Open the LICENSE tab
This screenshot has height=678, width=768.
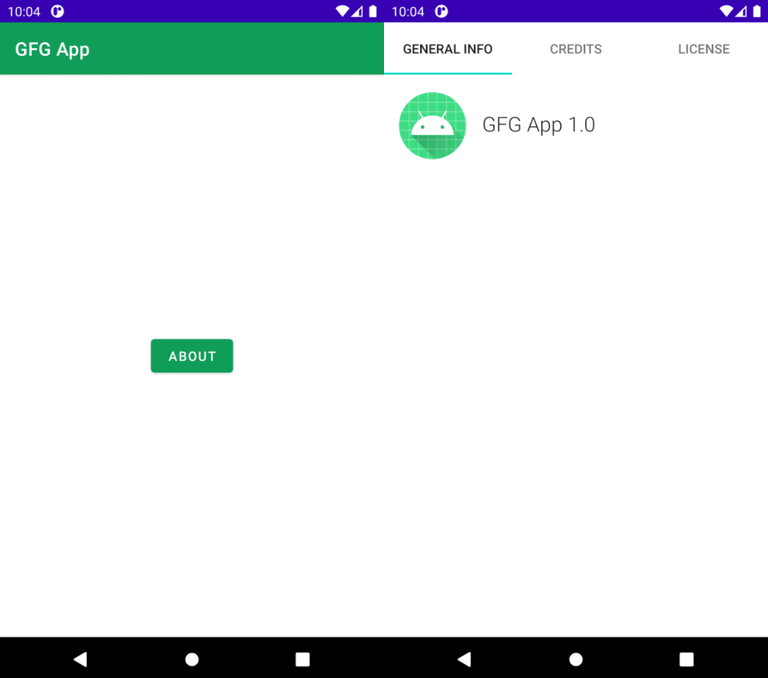click(x=703, y=49)
